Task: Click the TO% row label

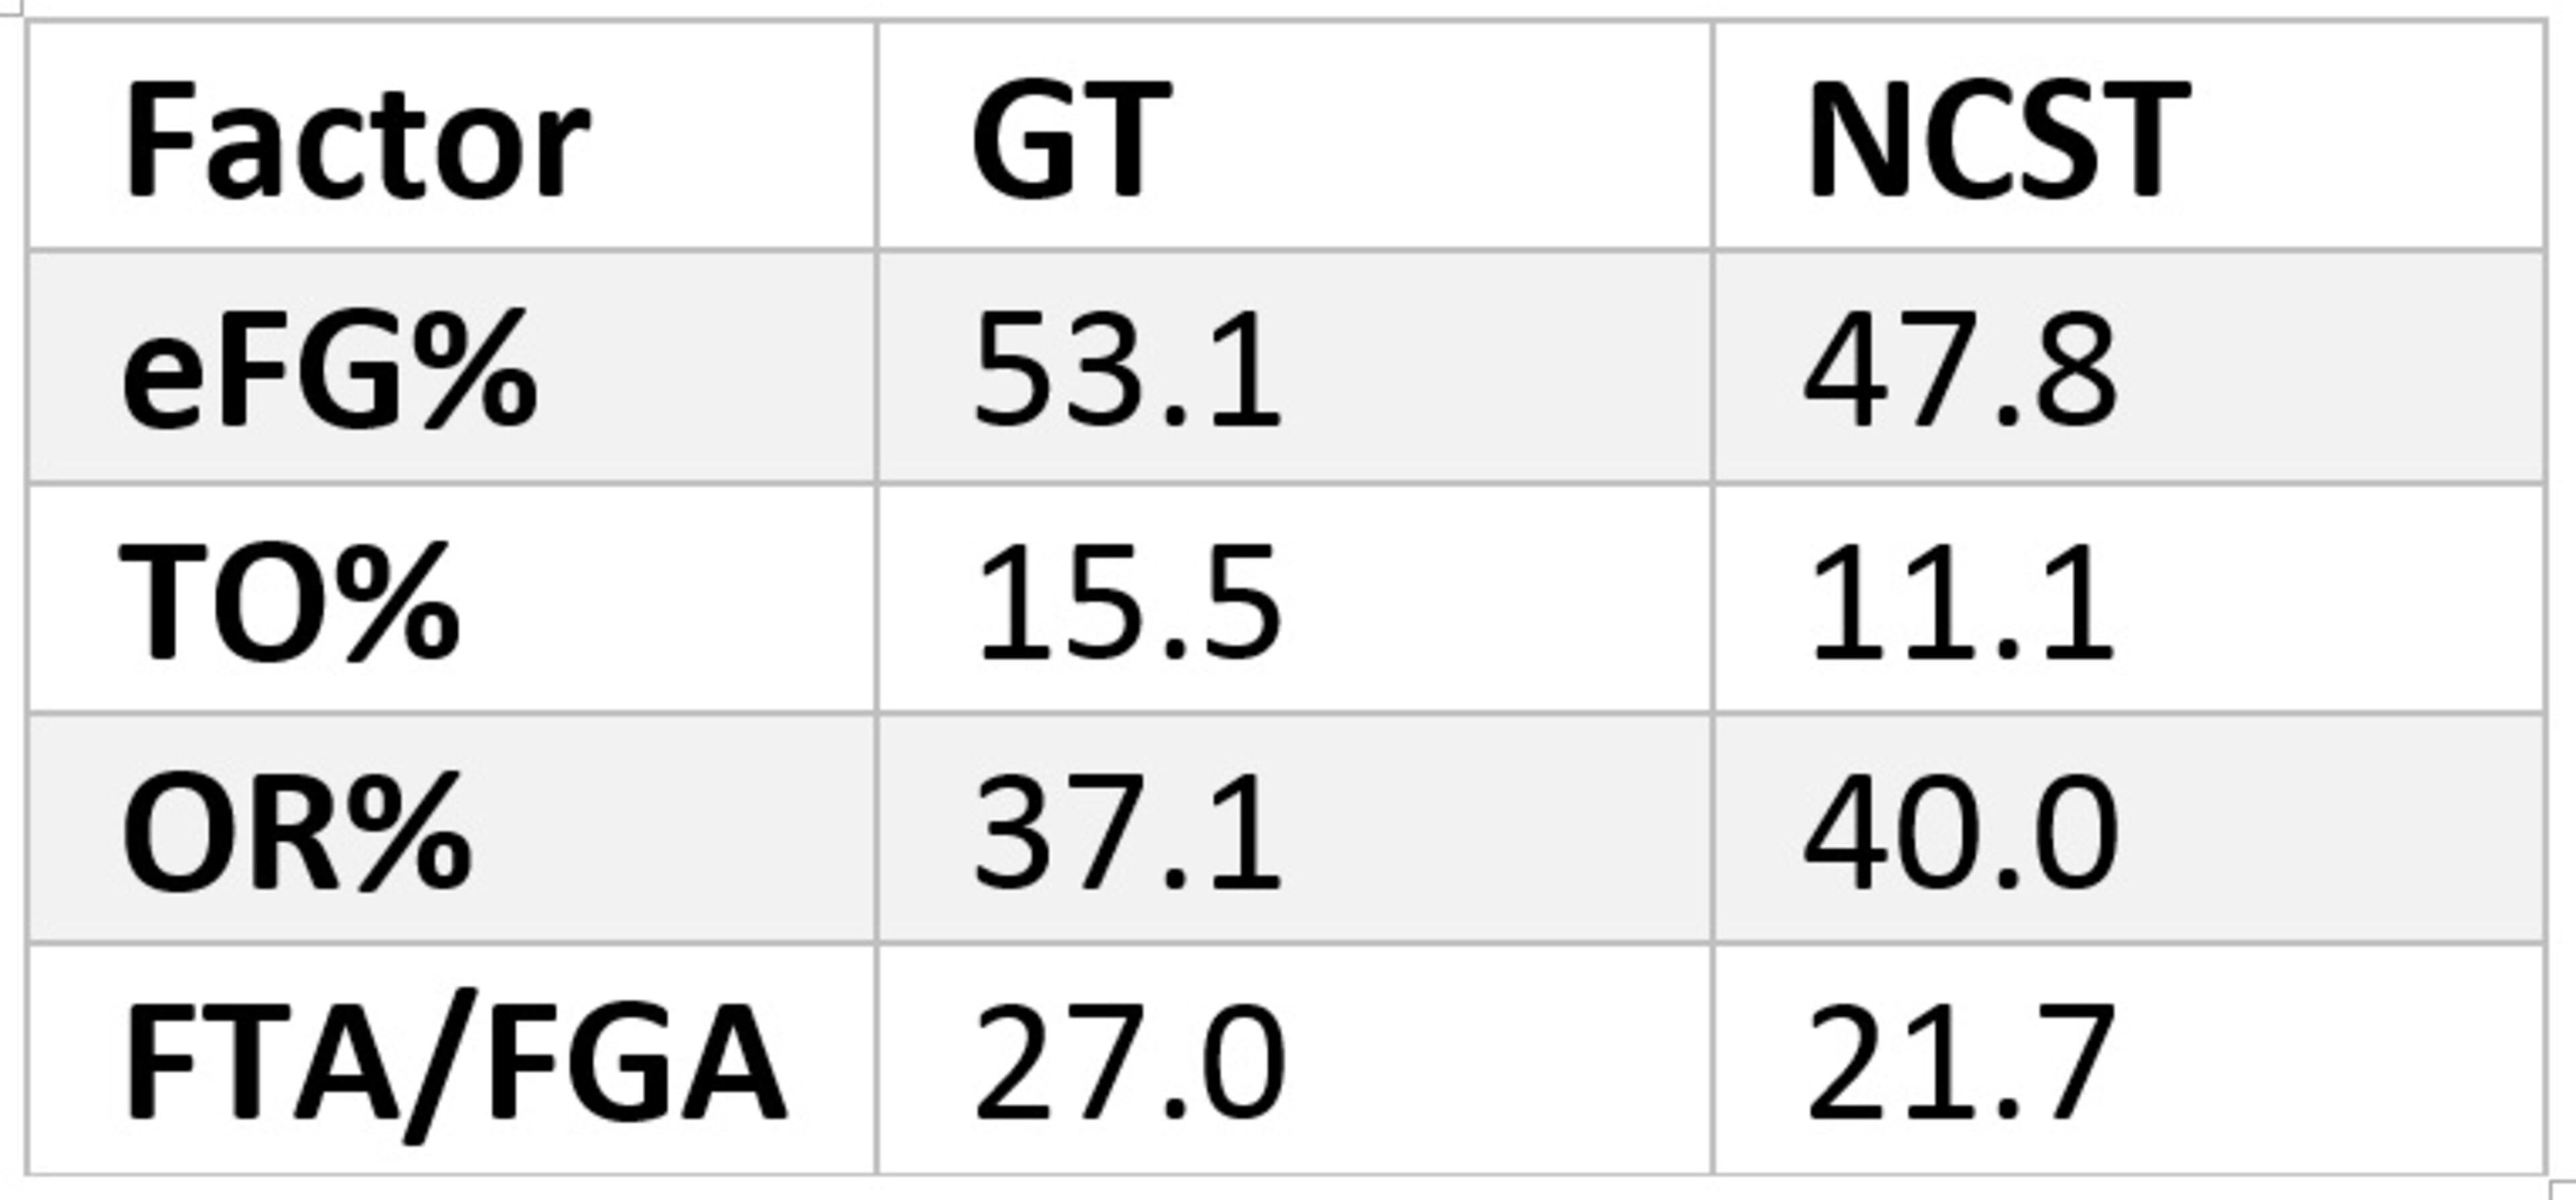Action: click(290, 600)
